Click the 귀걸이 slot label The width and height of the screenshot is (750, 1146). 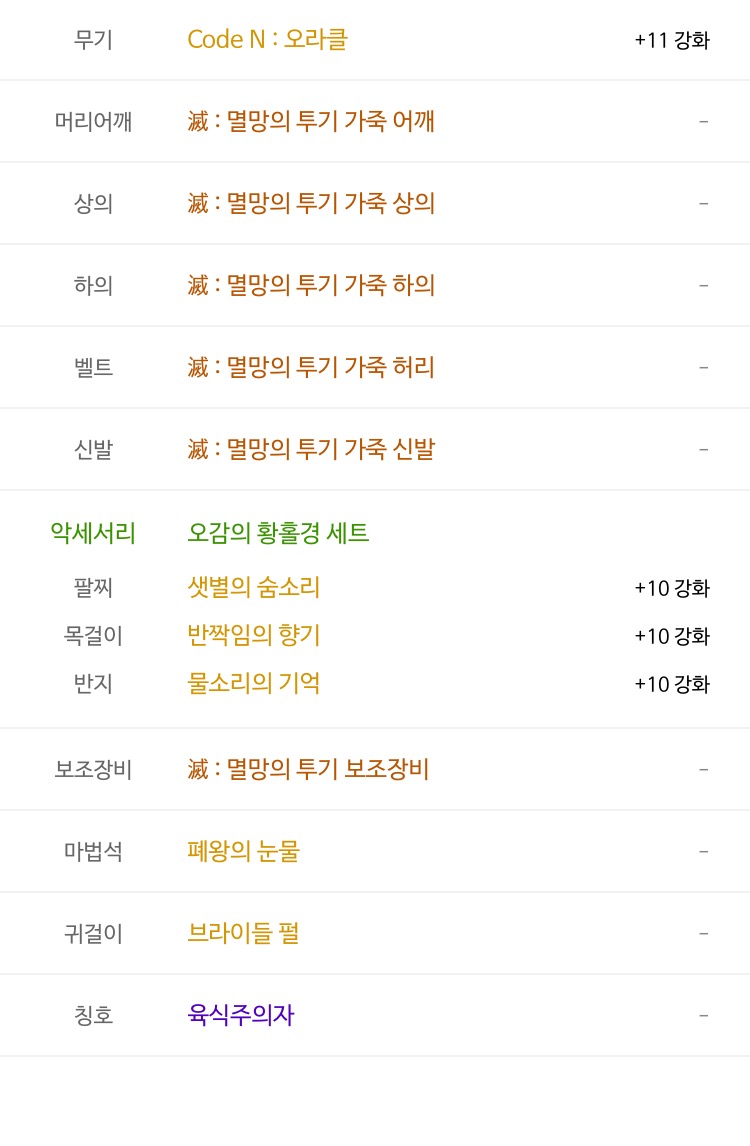(93, 934)
